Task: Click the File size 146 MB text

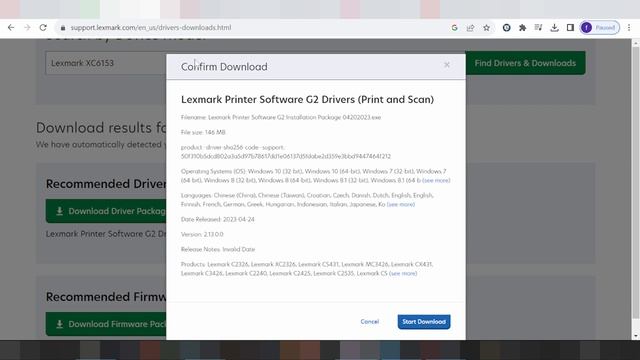Action: [x=203, y=132]
